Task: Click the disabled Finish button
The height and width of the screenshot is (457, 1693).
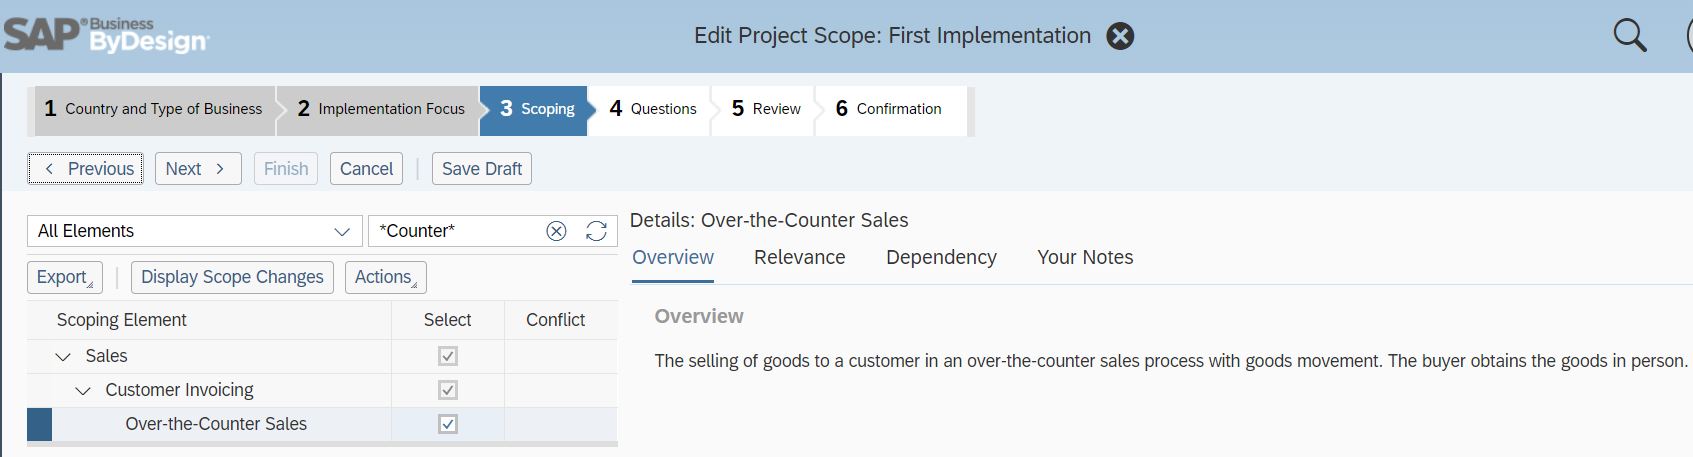Action: 286,169
